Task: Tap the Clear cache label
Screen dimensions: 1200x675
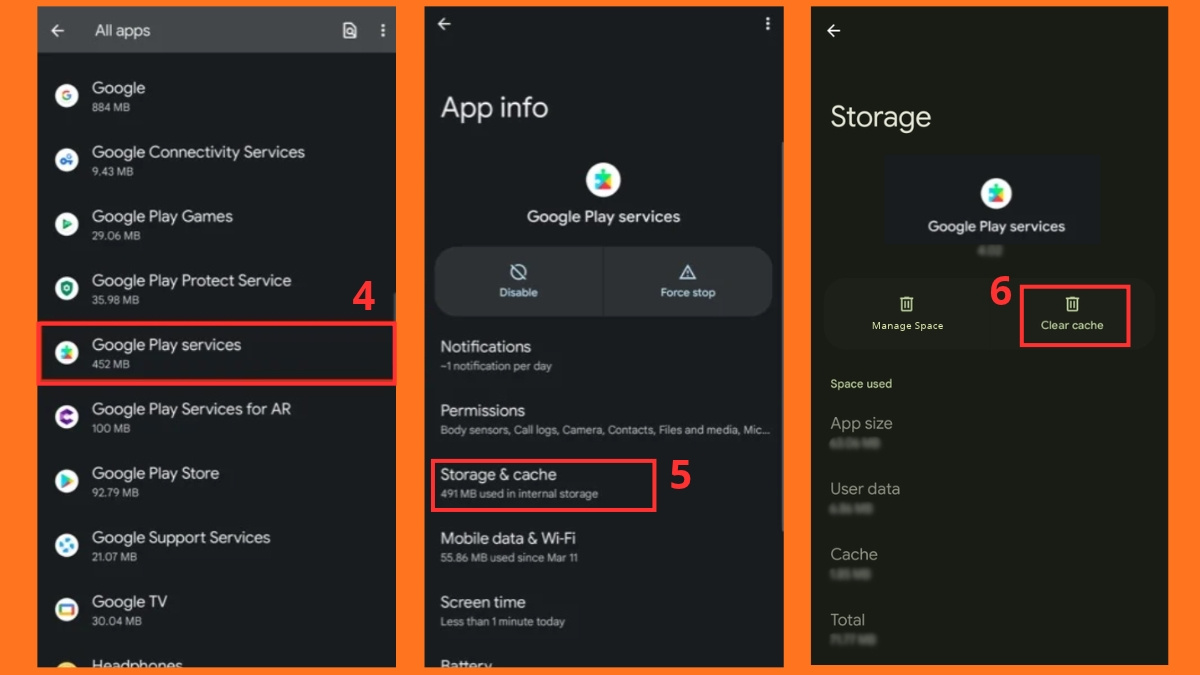Action: [1072, 326]
